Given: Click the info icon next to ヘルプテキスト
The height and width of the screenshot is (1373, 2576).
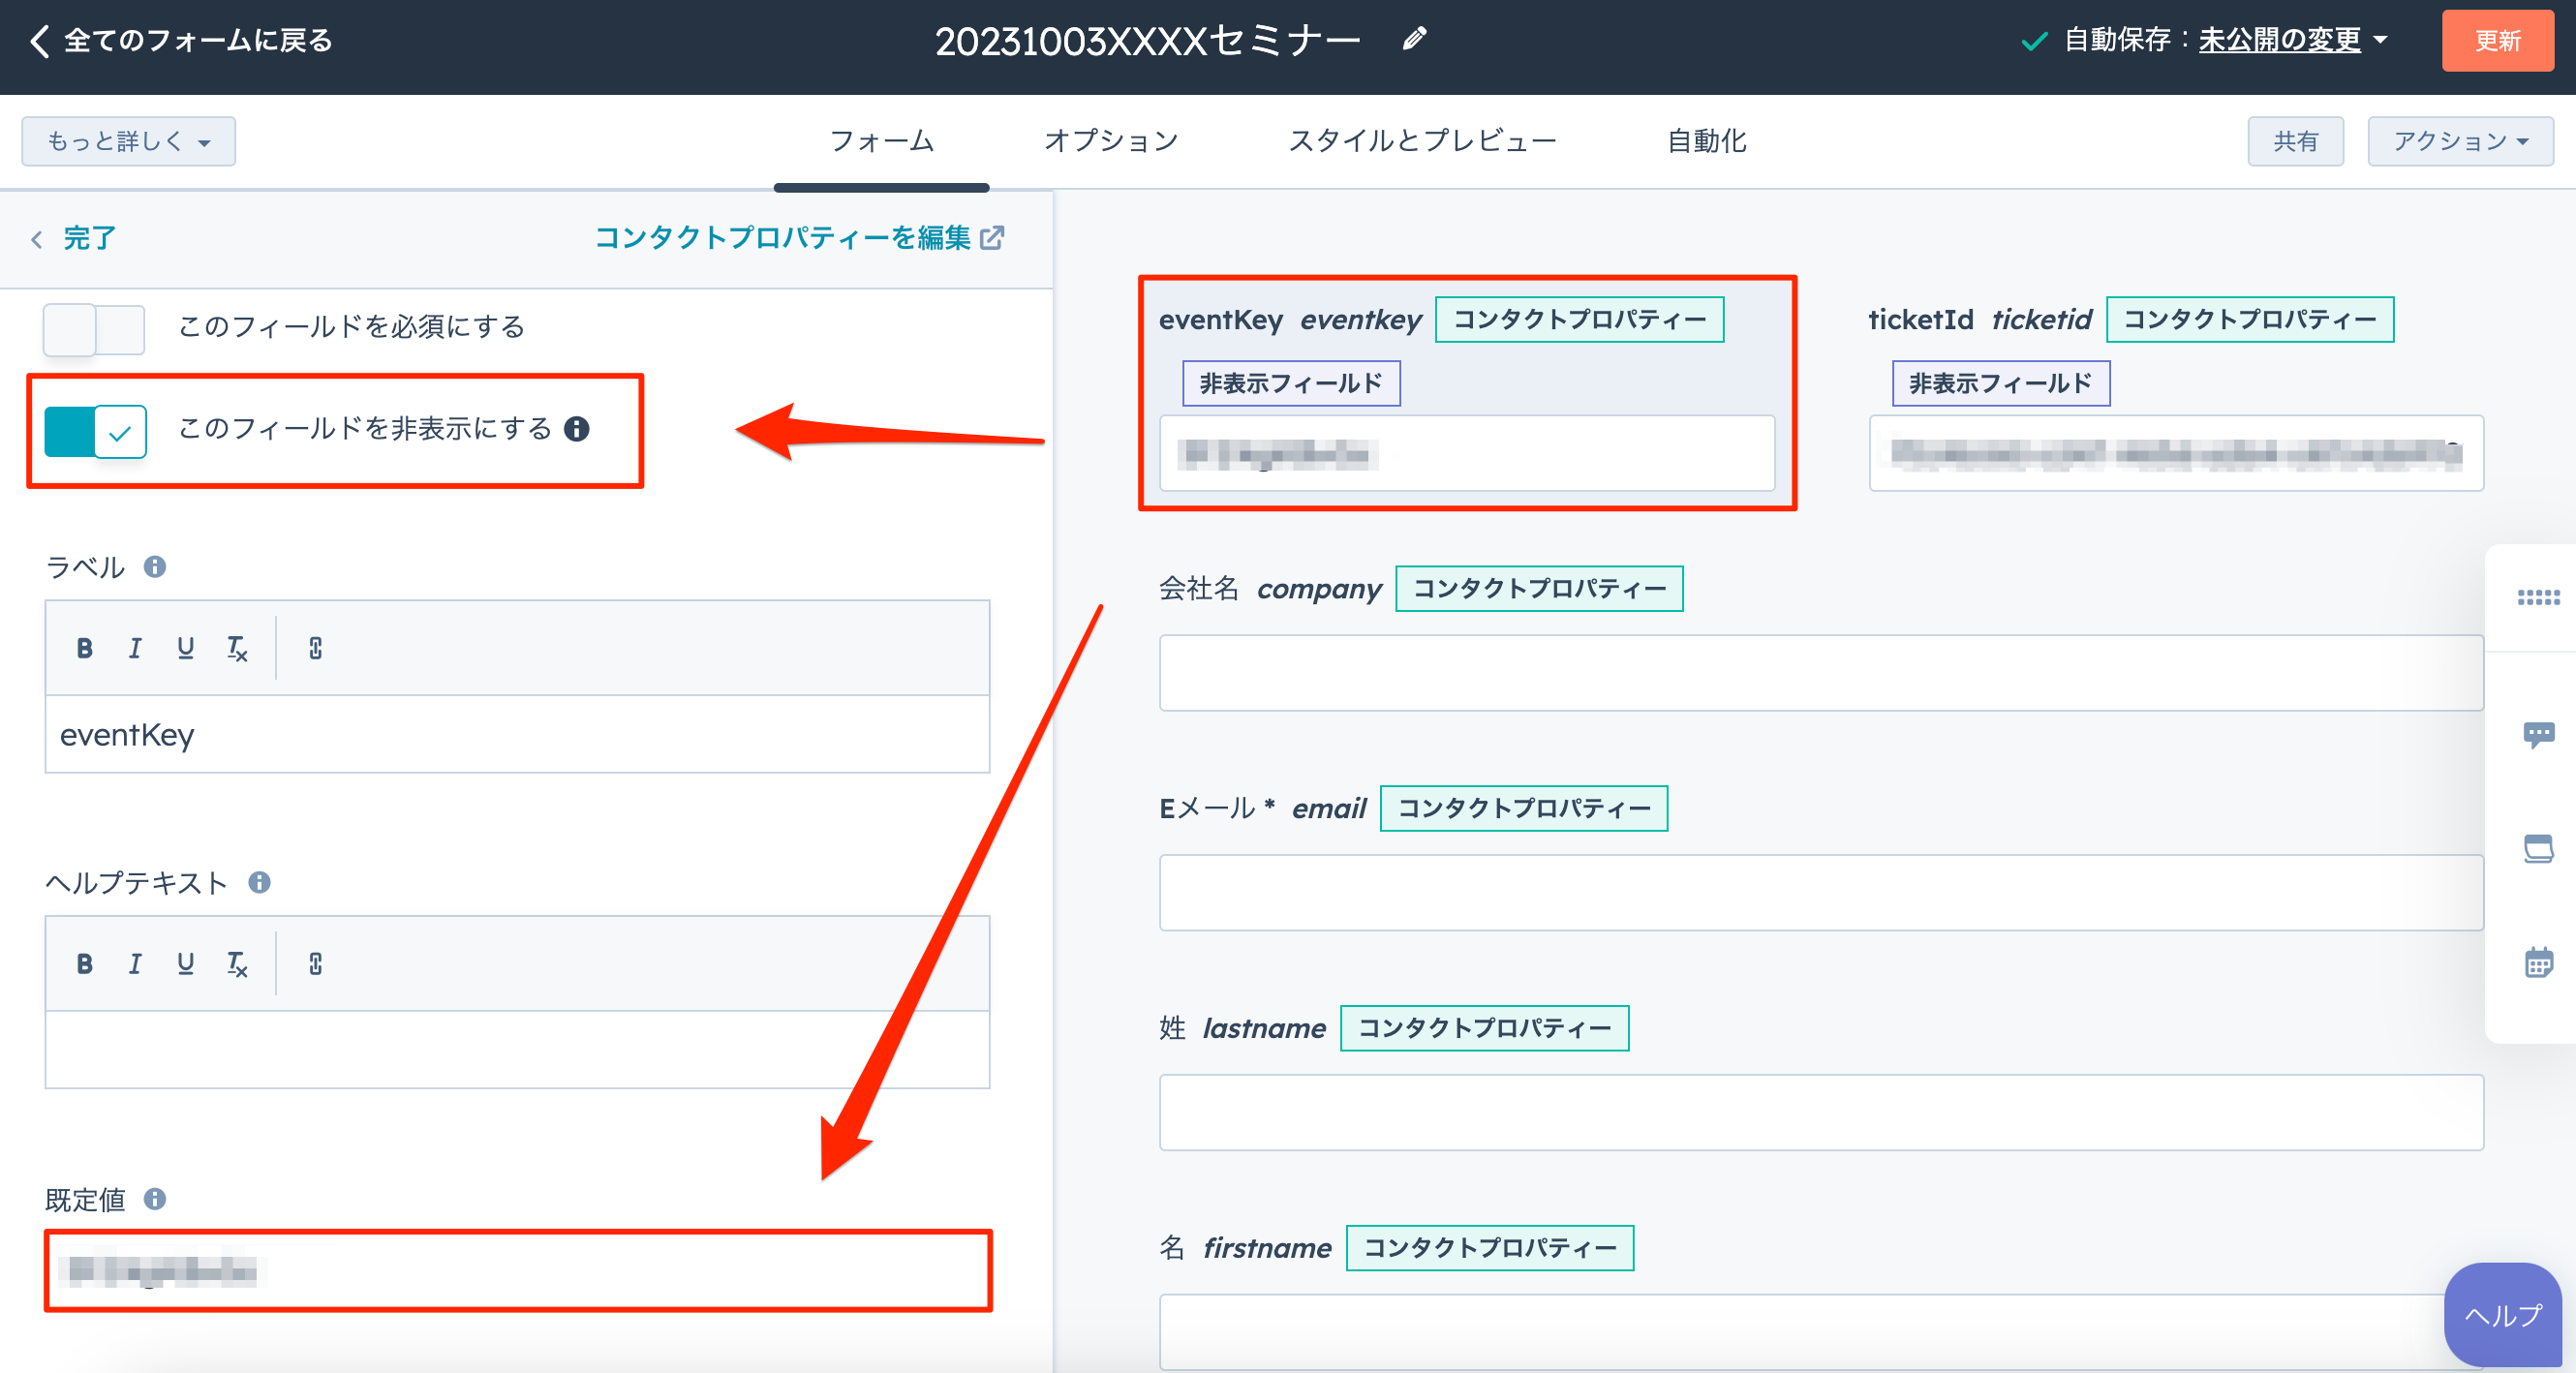Looking at the screenshot, I should pyautogui.click(x=259, y=882).
